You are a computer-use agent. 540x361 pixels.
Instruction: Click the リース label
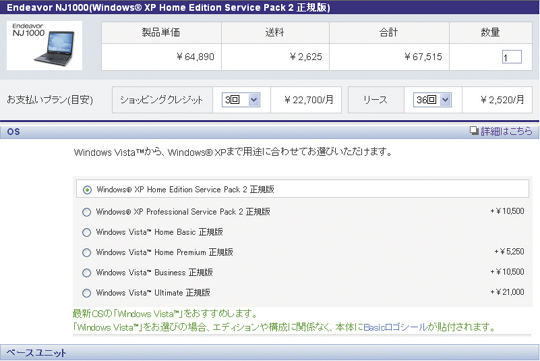tap(375, 100)
